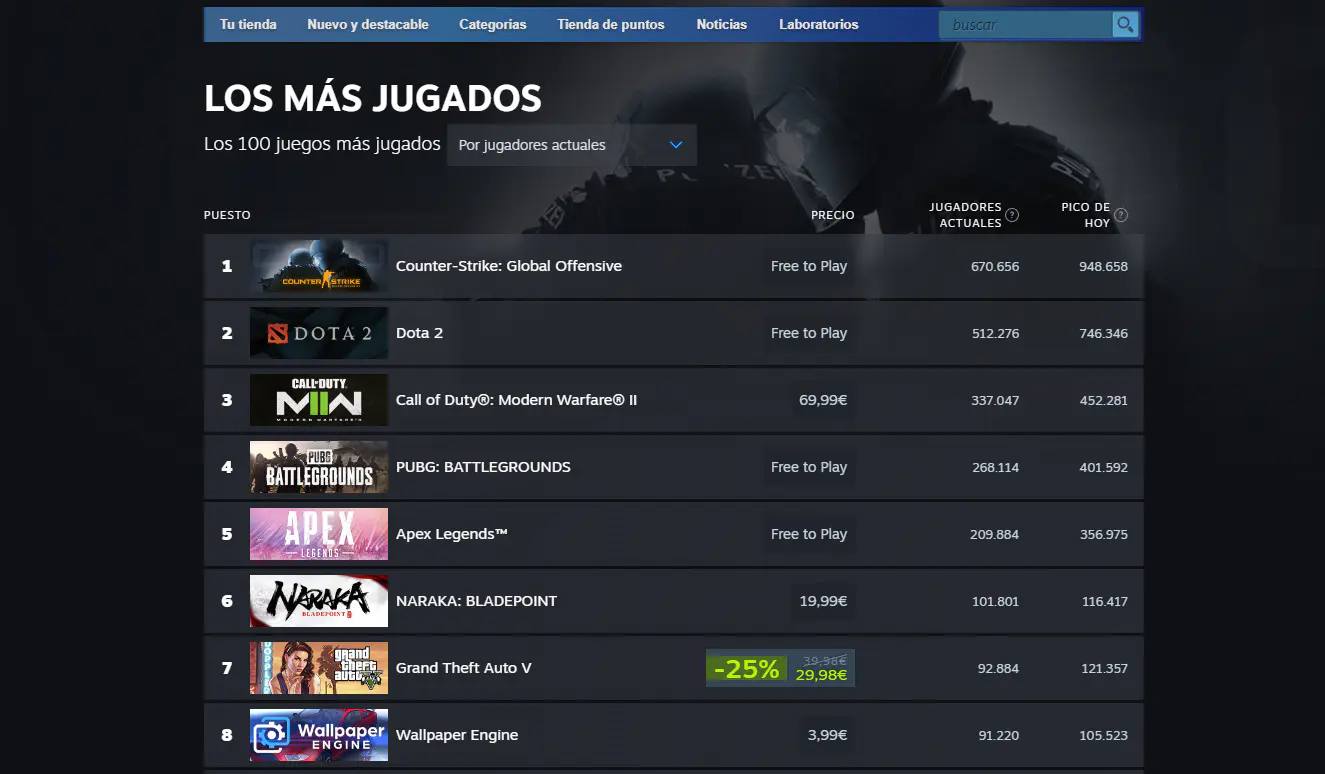The width and height of the screenshot is (1325, 774).
Task: Click the Jugadores Actuales column header
Action: [x=965, y=215]
